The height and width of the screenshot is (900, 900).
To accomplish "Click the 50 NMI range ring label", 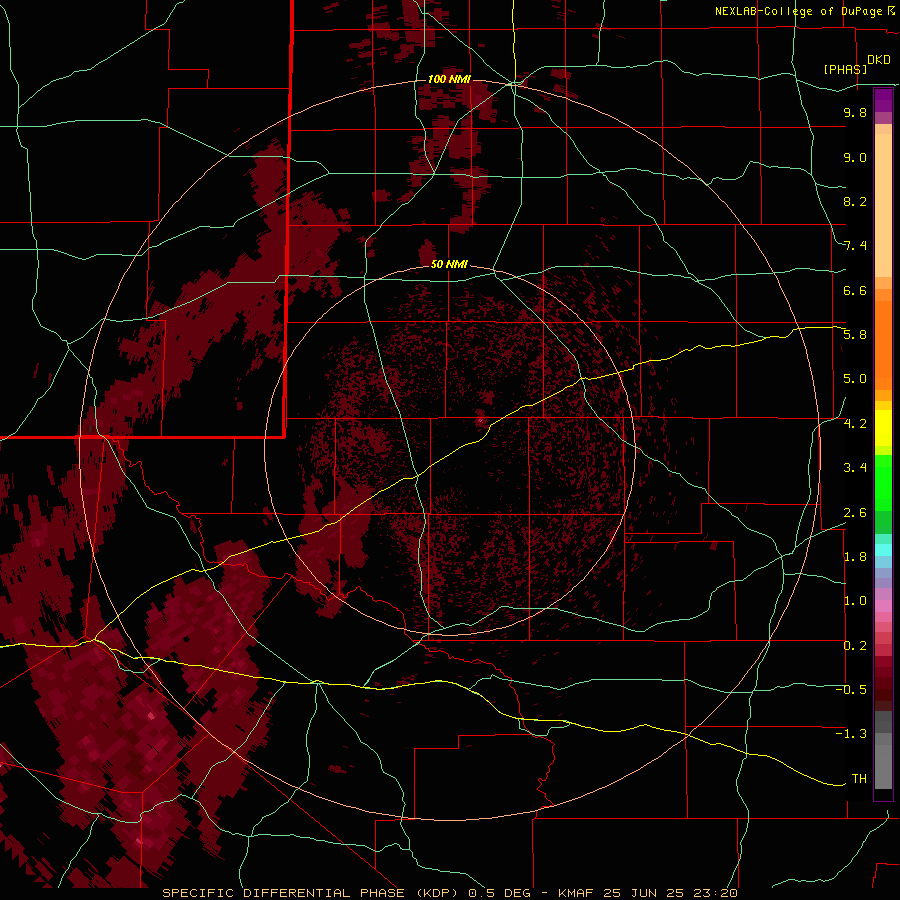I will click(449, 264).
